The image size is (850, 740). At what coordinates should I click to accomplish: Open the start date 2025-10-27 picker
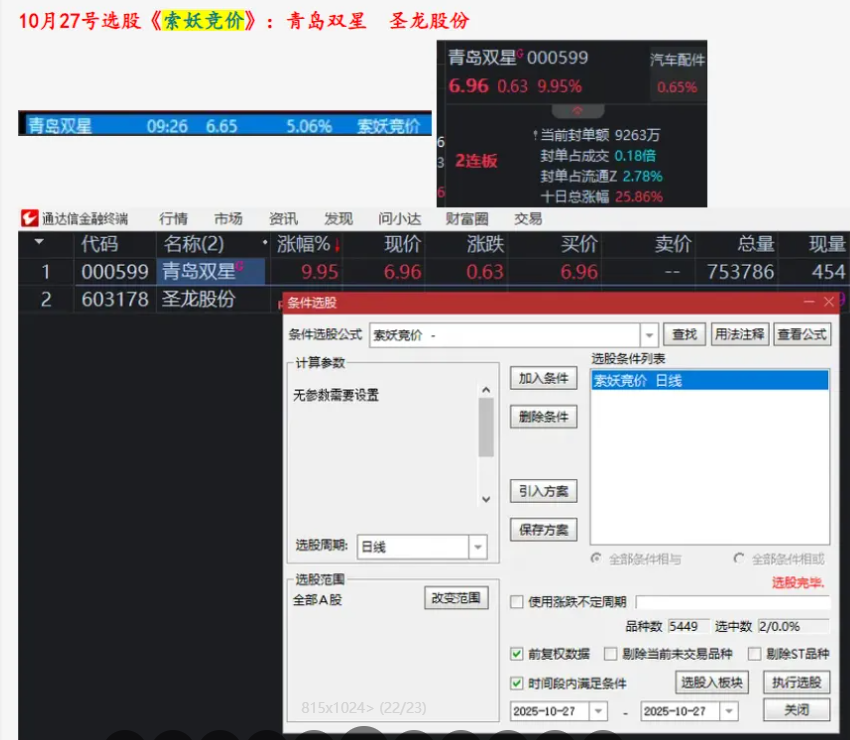coord(598,711)
